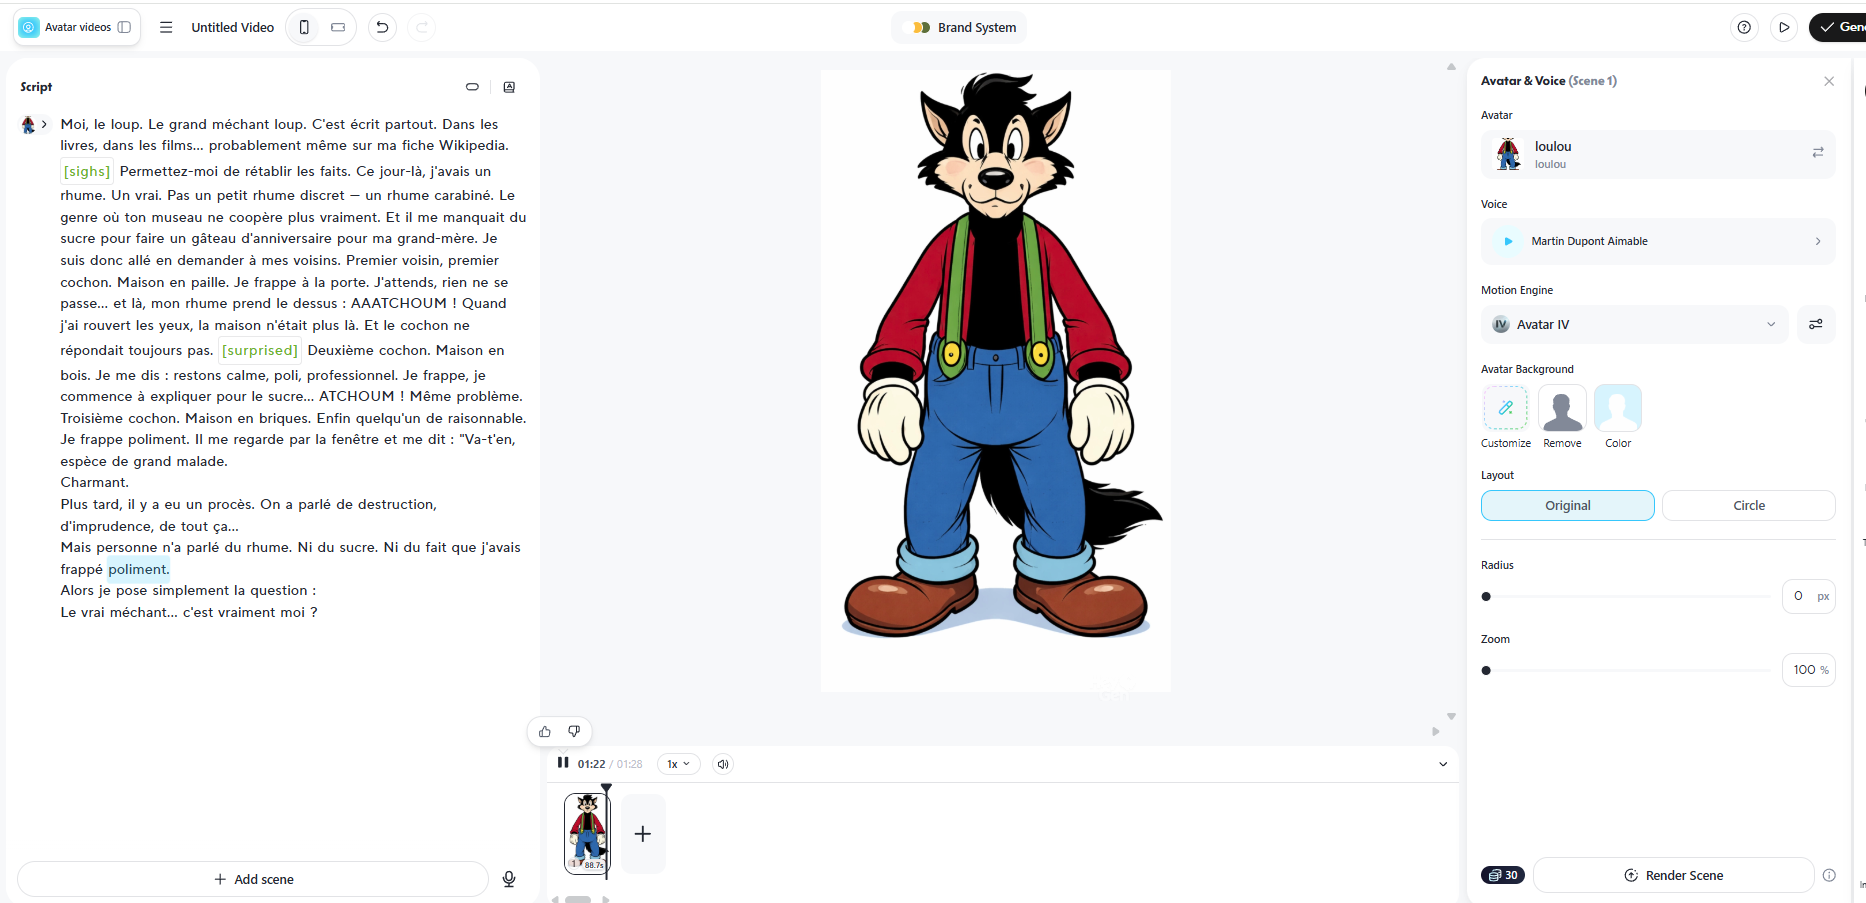
Task: Click the timeline horizontal scrollbar thumb
Action: [578, 899]
